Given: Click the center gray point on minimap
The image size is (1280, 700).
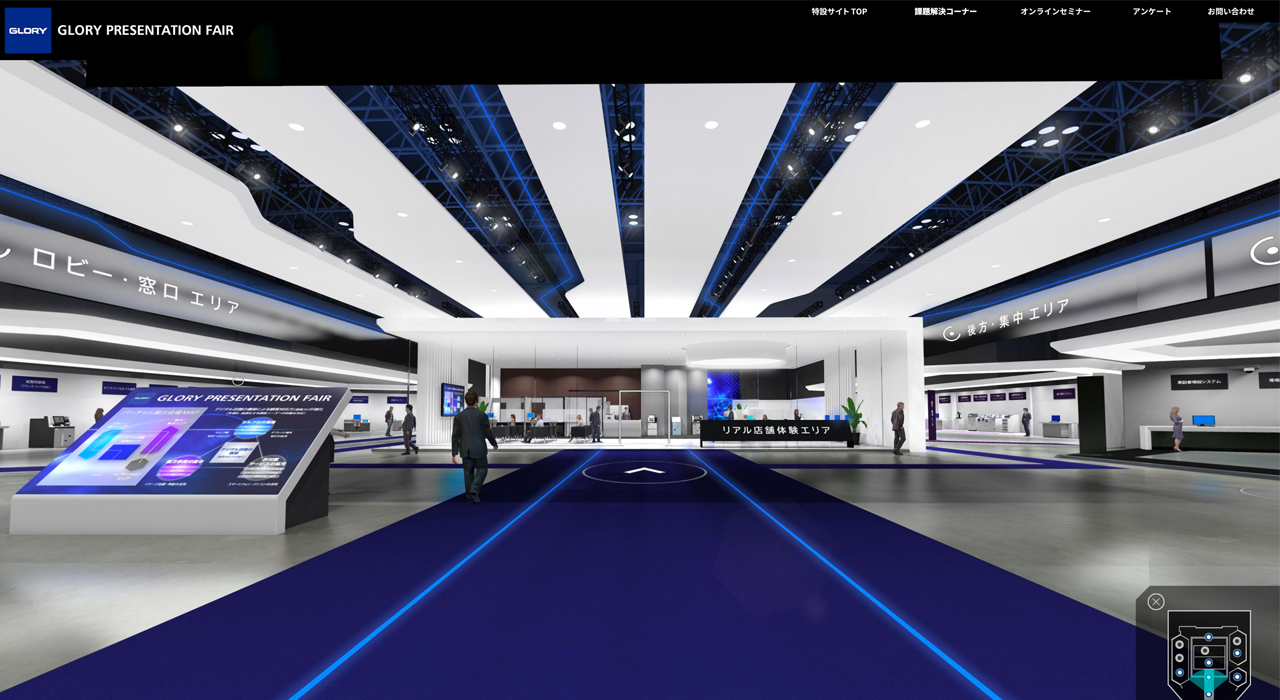Looking at the screenshot, I should (x=1205, y=650).
